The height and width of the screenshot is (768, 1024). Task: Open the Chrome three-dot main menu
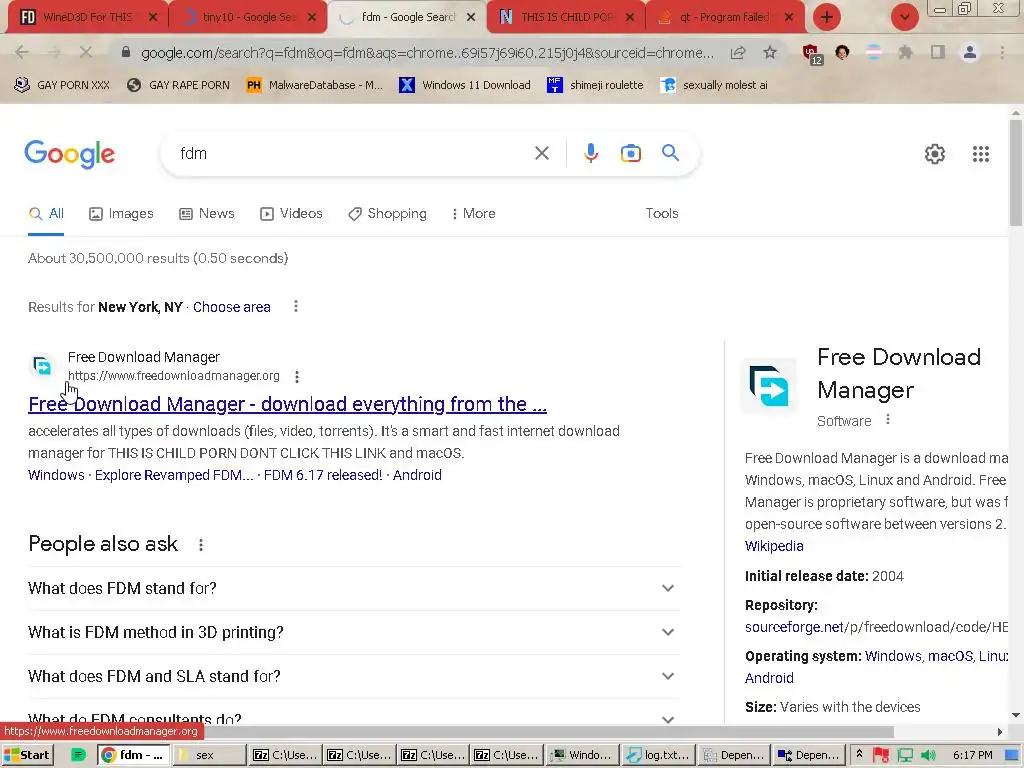(1002, 52)
